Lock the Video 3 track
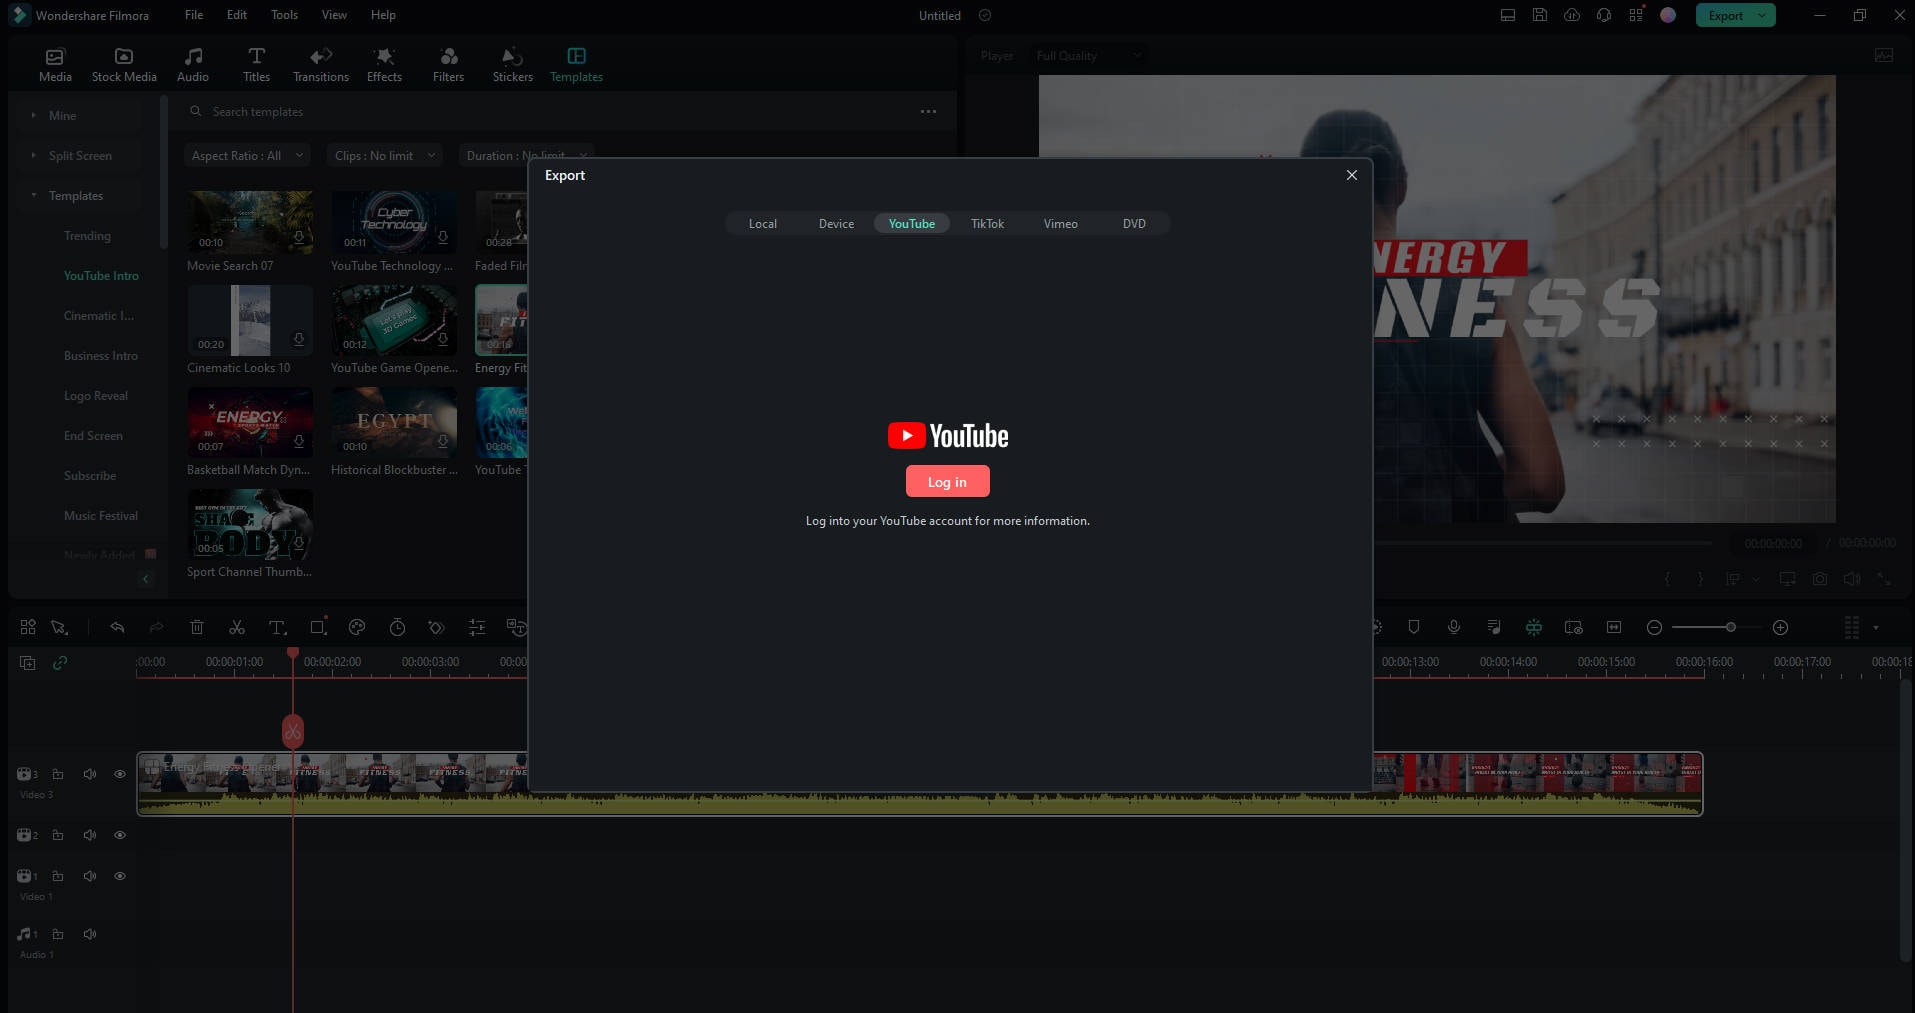The height and width of the screenshot is (1013, 1915). 58,774
